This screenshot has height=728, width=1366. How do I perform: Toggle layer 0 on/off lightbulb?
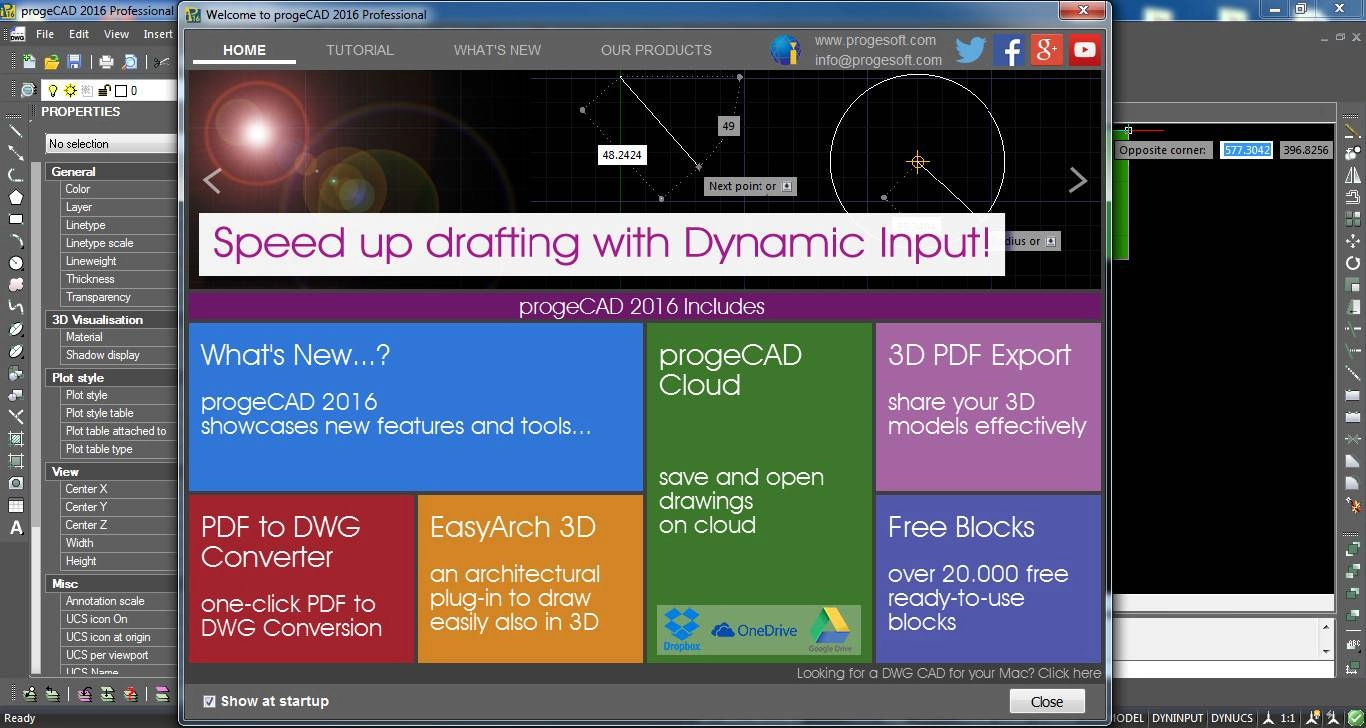53,90
